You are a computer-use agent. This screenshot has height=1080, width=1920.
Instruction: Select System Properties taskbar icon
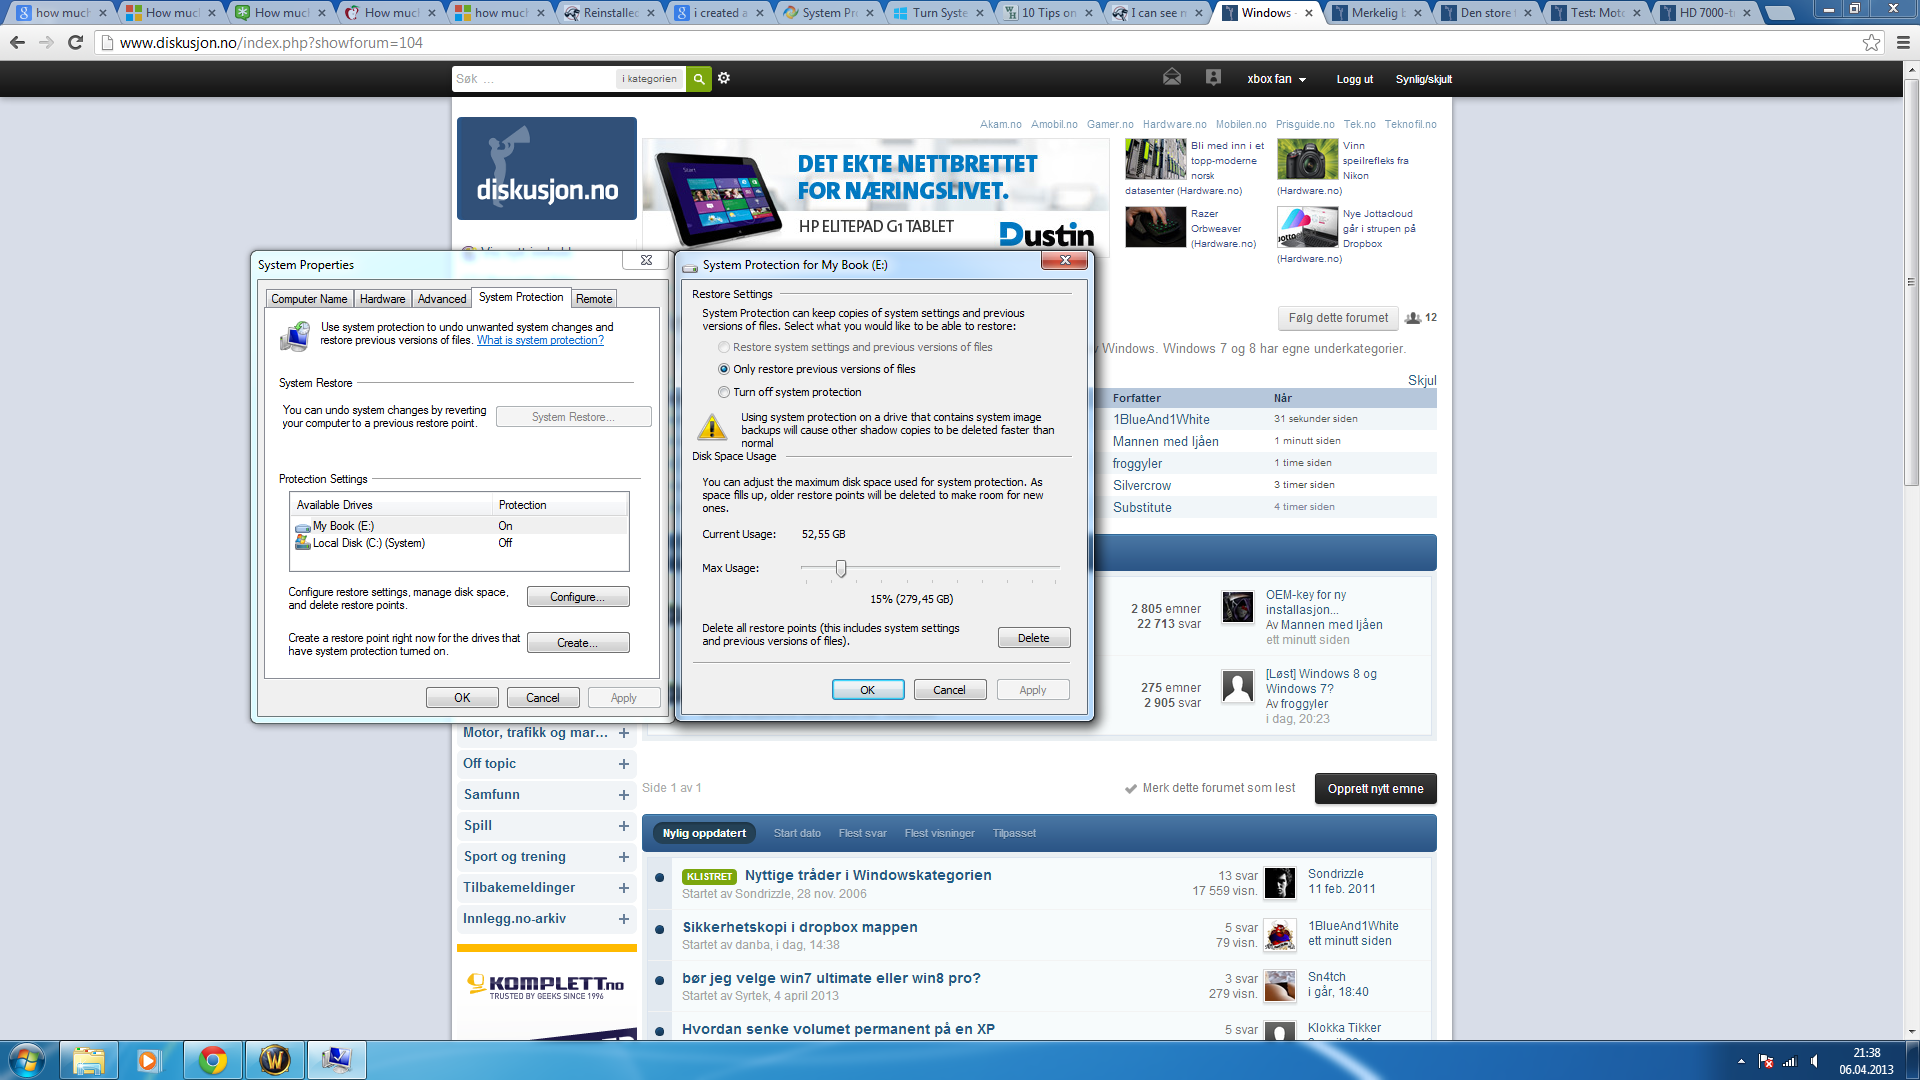coord(336,1060)
